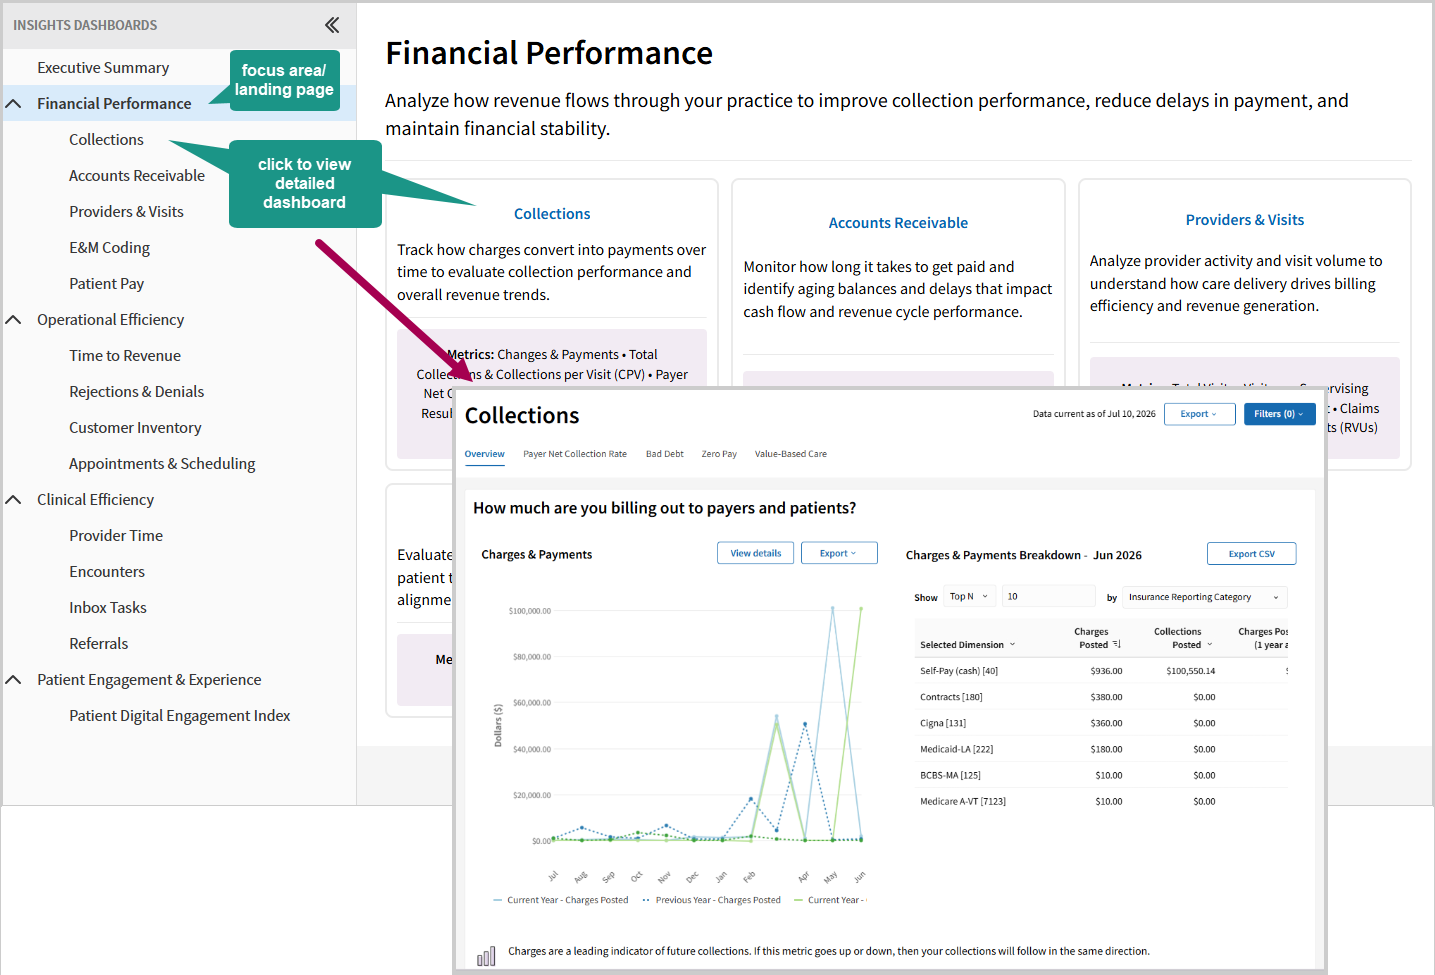Viewport: 1435px width, 975px height.
Task: Click the Show count input field
Action: [x=1049, y=596]
